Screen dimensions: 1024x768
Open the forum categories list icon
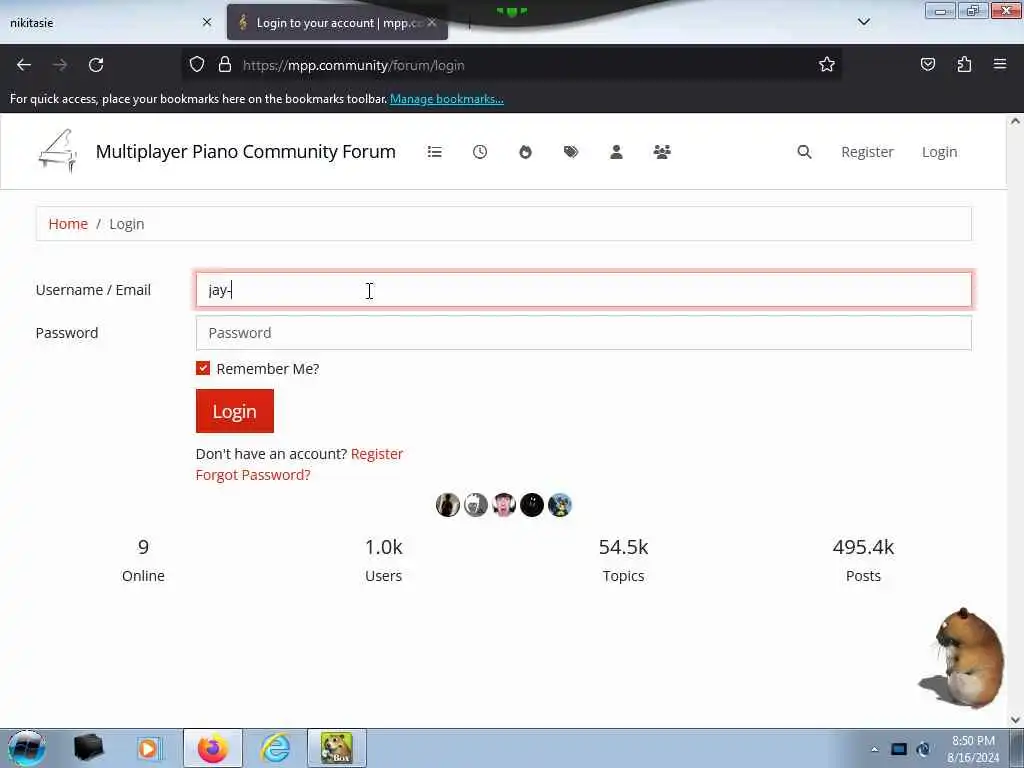pyautogui.click(x=434, y=152)
